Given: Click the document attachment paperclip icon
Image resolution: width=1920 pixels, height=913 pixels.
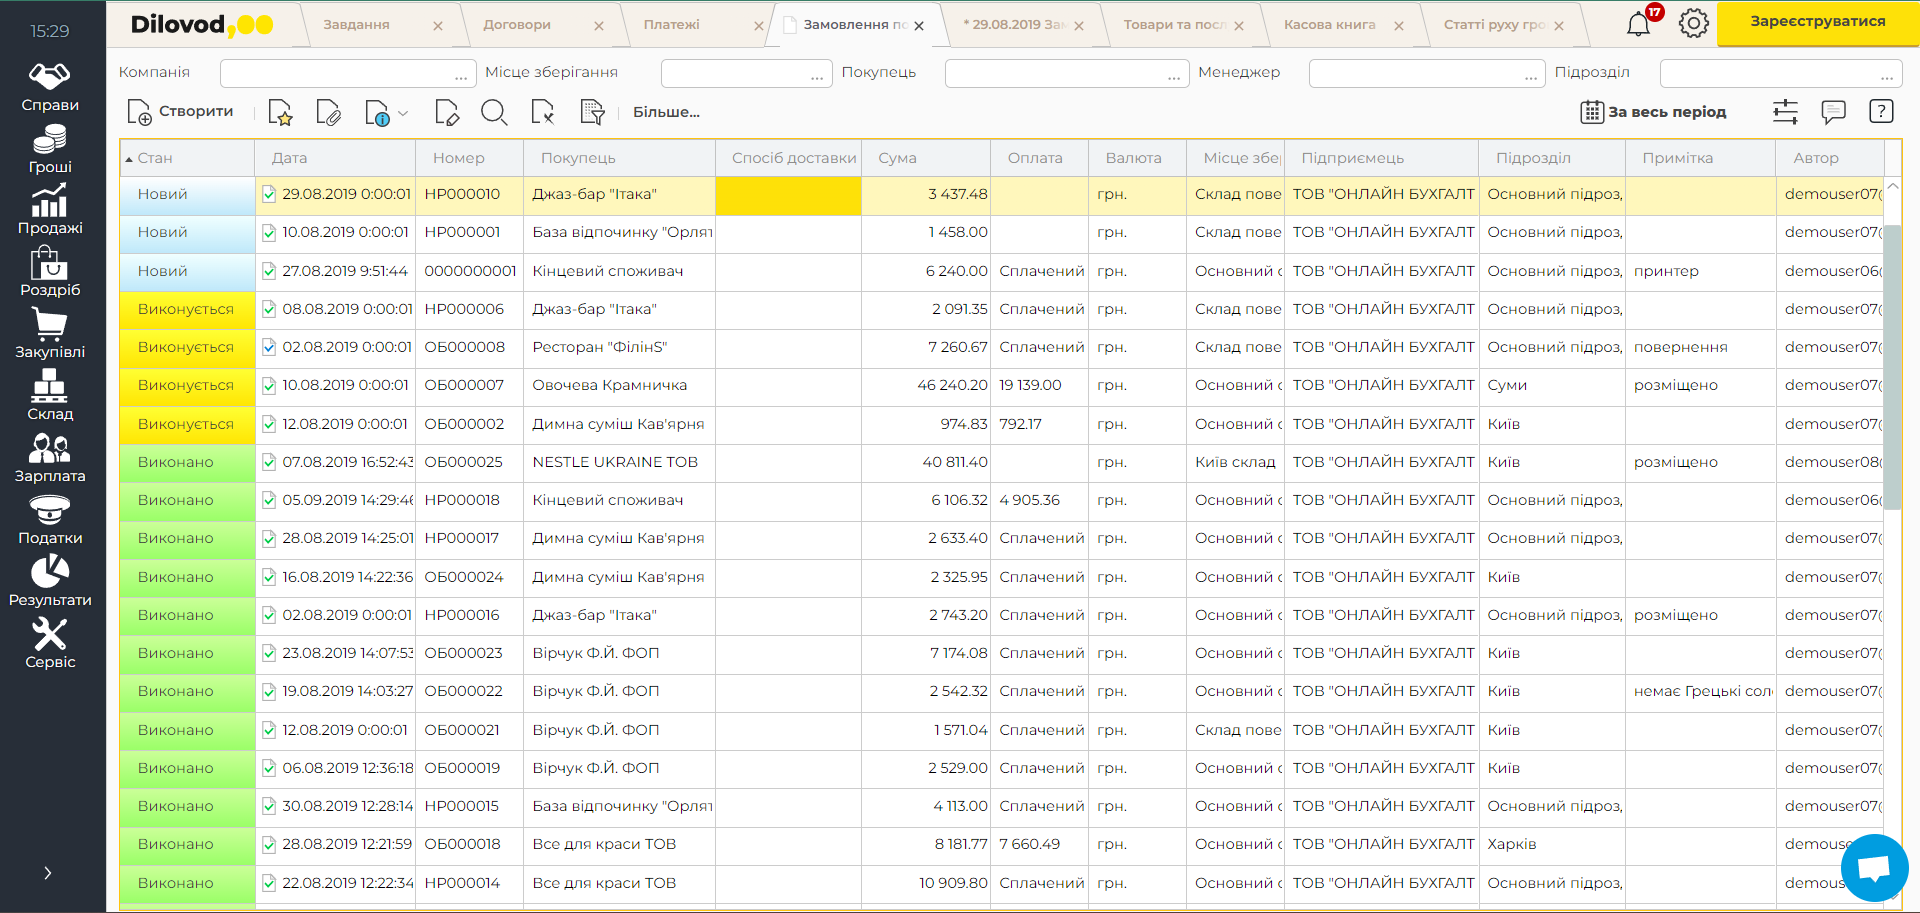Looking at the screenshot, I should click(x=328, y=113).
